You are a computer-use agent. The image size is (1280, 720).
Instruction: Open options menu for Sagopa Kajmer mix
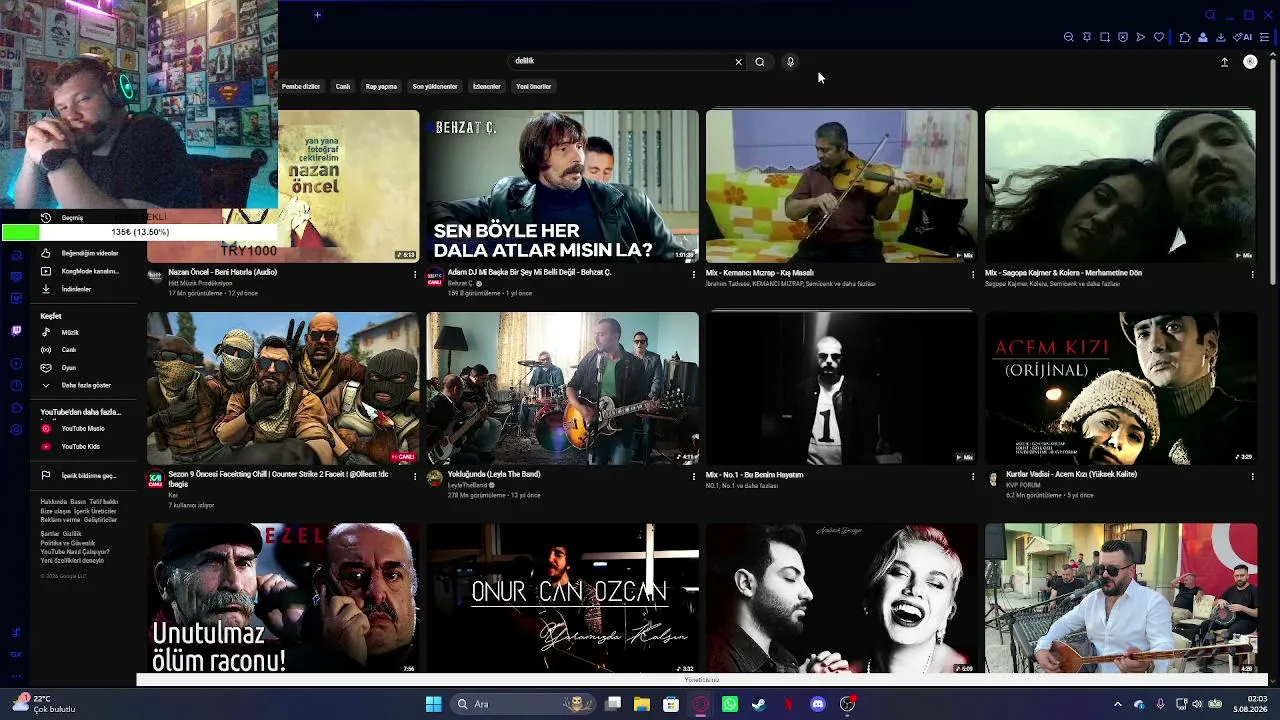(x=1252, y=274)
